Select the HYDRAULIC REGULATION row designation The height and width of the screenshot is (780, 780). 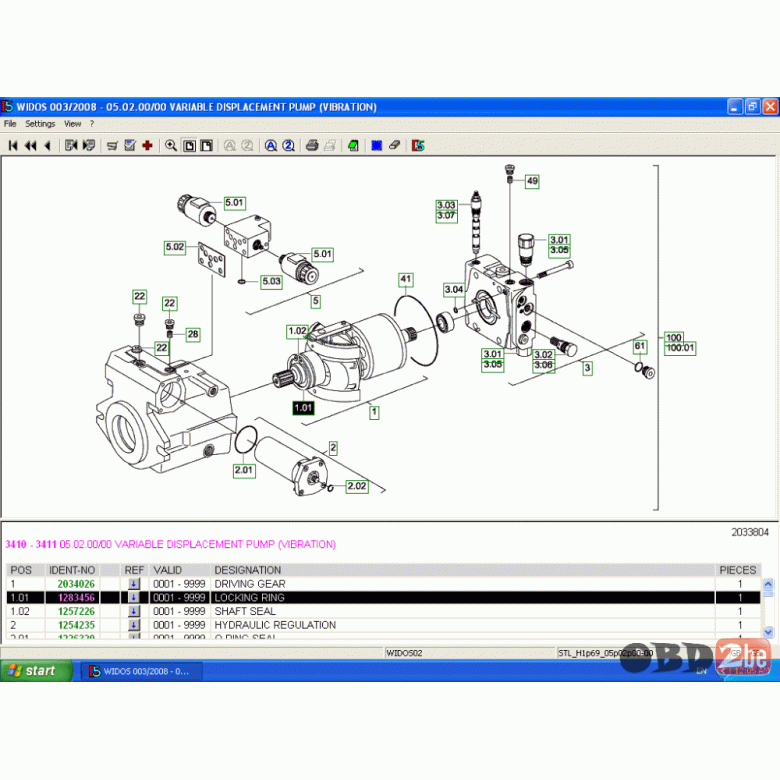[x=275, y=625]
